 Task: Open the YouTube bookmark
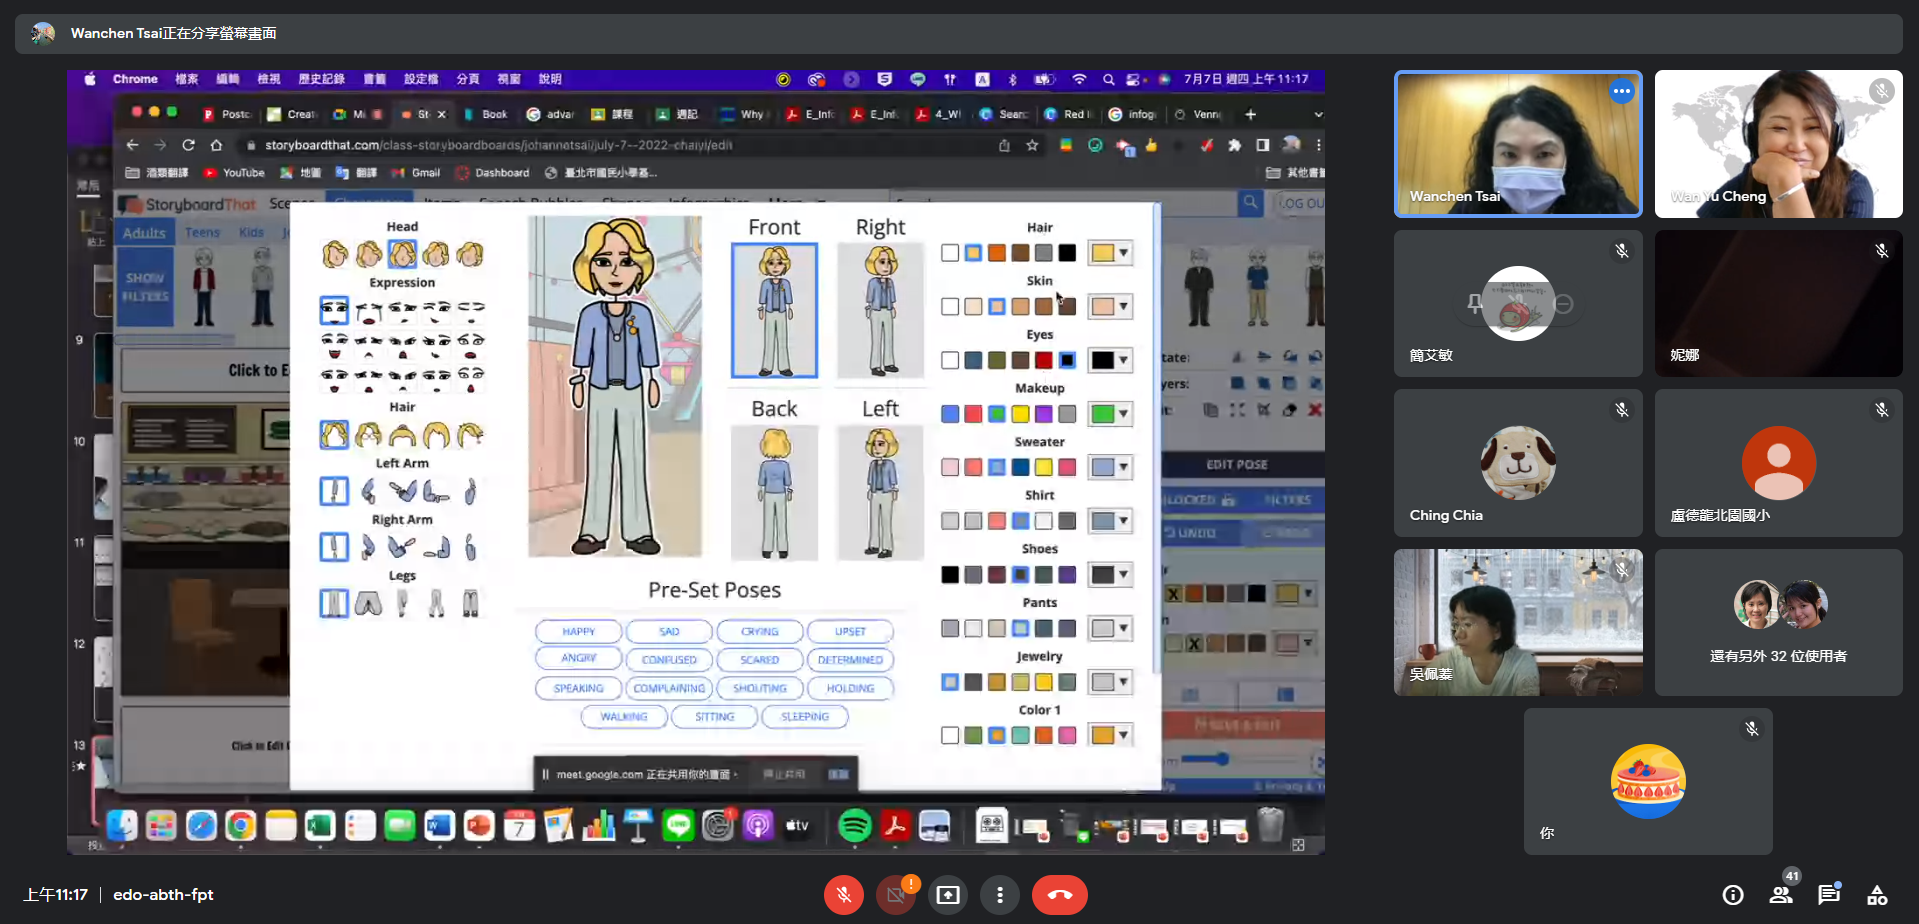point(234,173)
